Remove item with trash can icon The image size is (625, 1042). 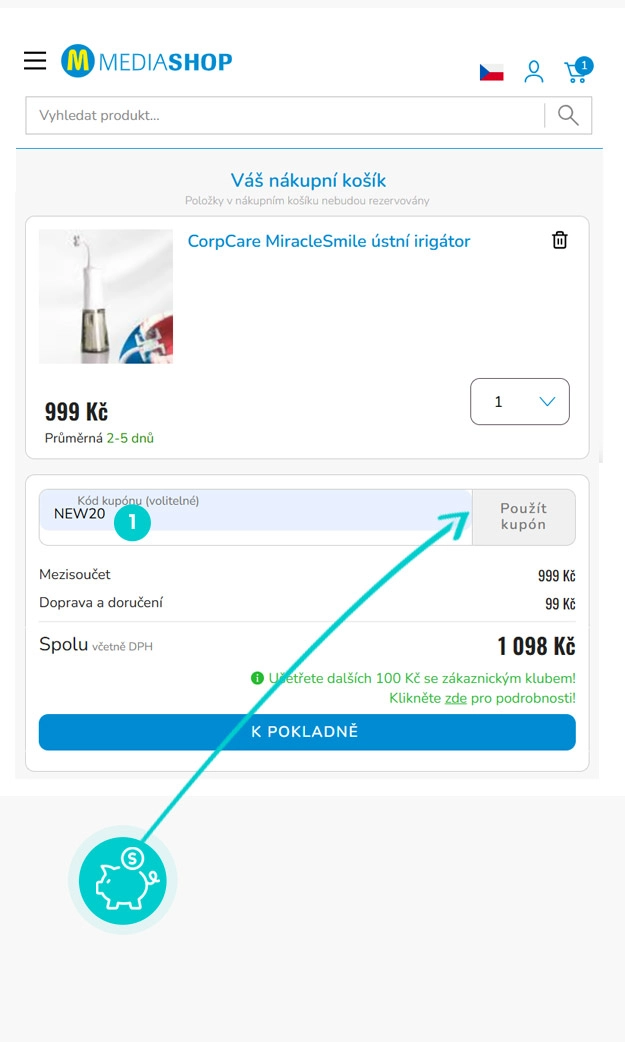tap(560, 240)
